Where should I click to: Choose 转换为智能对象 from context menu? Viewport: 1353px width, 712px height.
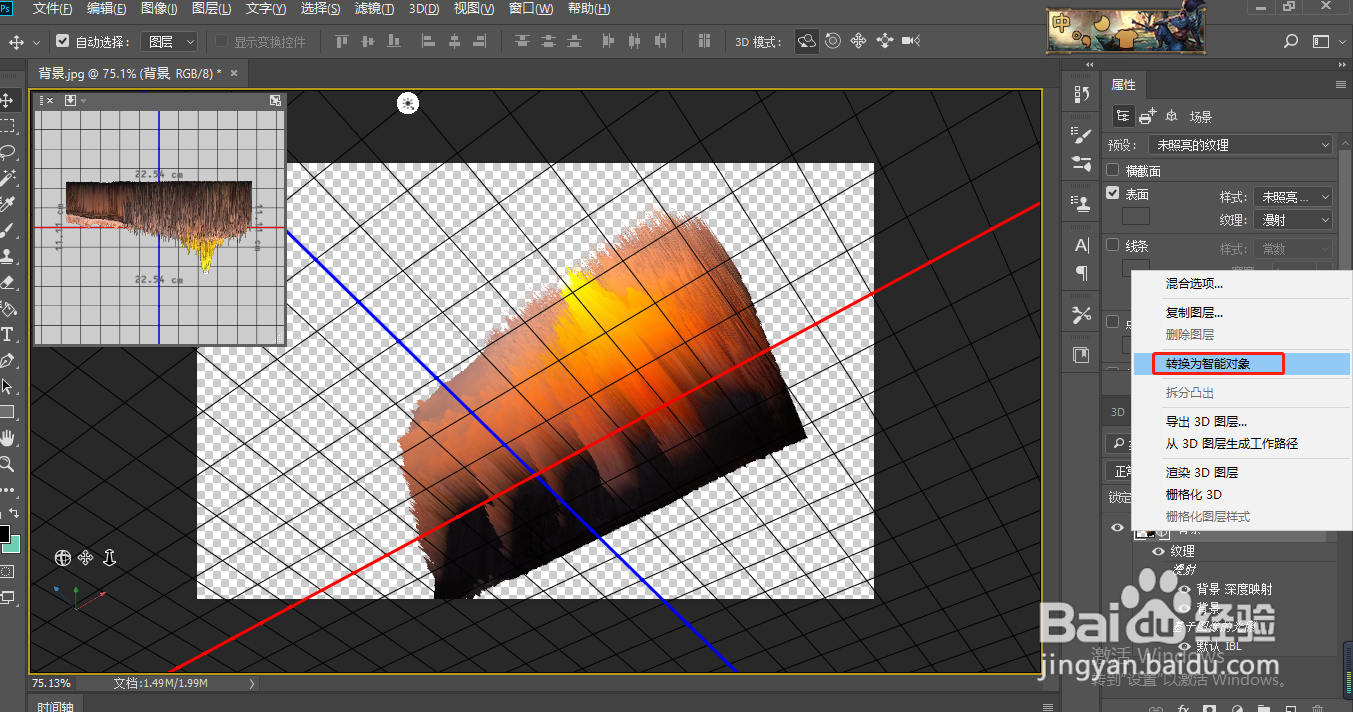1207,364
